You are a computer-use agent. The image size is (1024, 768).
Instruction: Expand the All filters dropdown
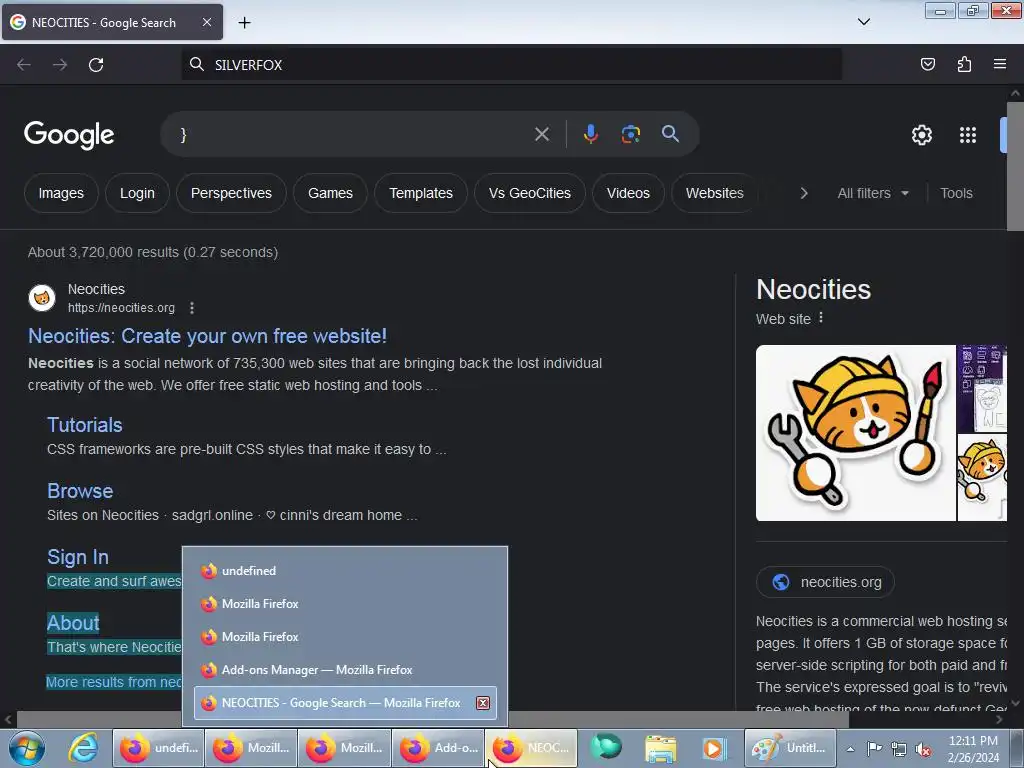(x=873, y=193)
